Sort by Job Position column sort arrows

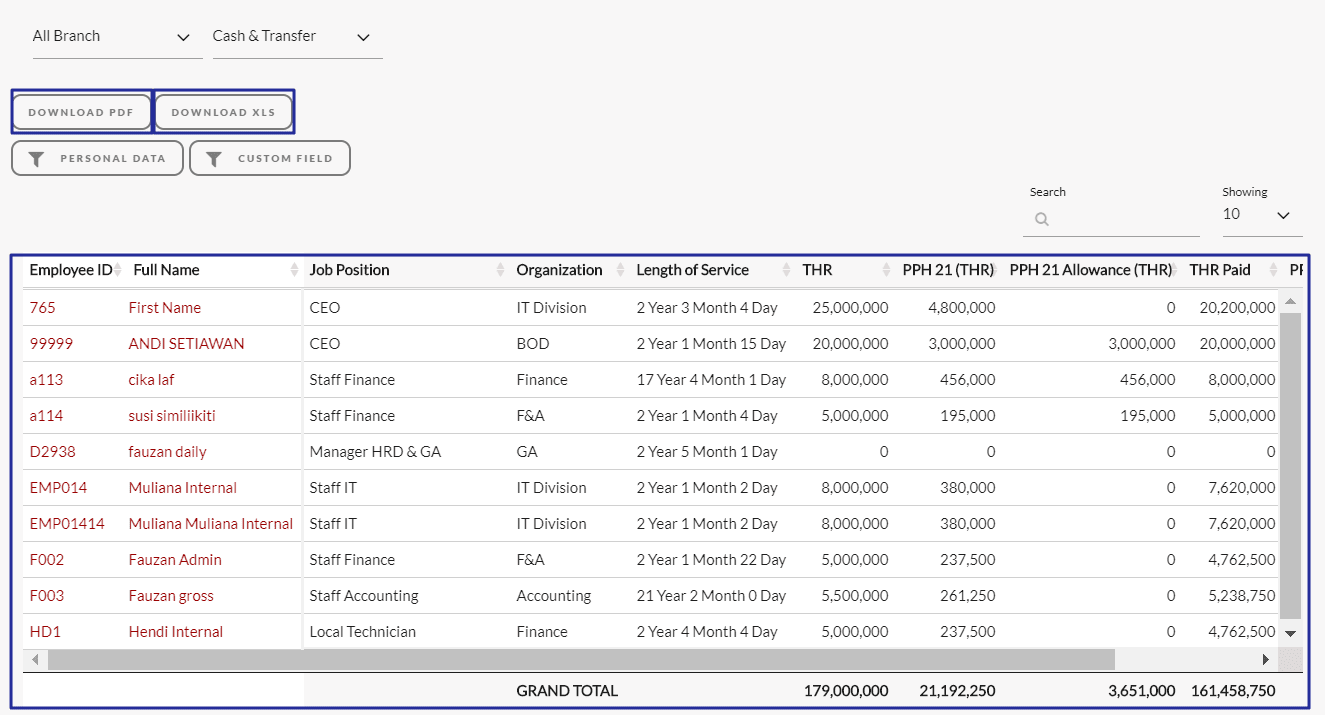(501, 270)
